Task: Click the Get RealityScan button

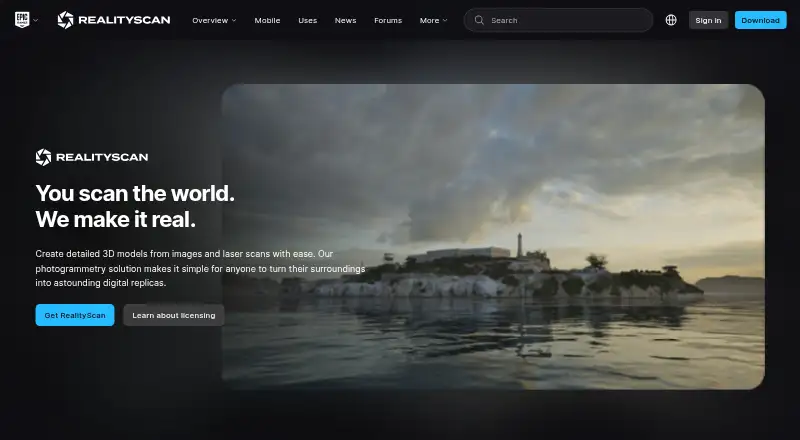Action: point(75,315)
